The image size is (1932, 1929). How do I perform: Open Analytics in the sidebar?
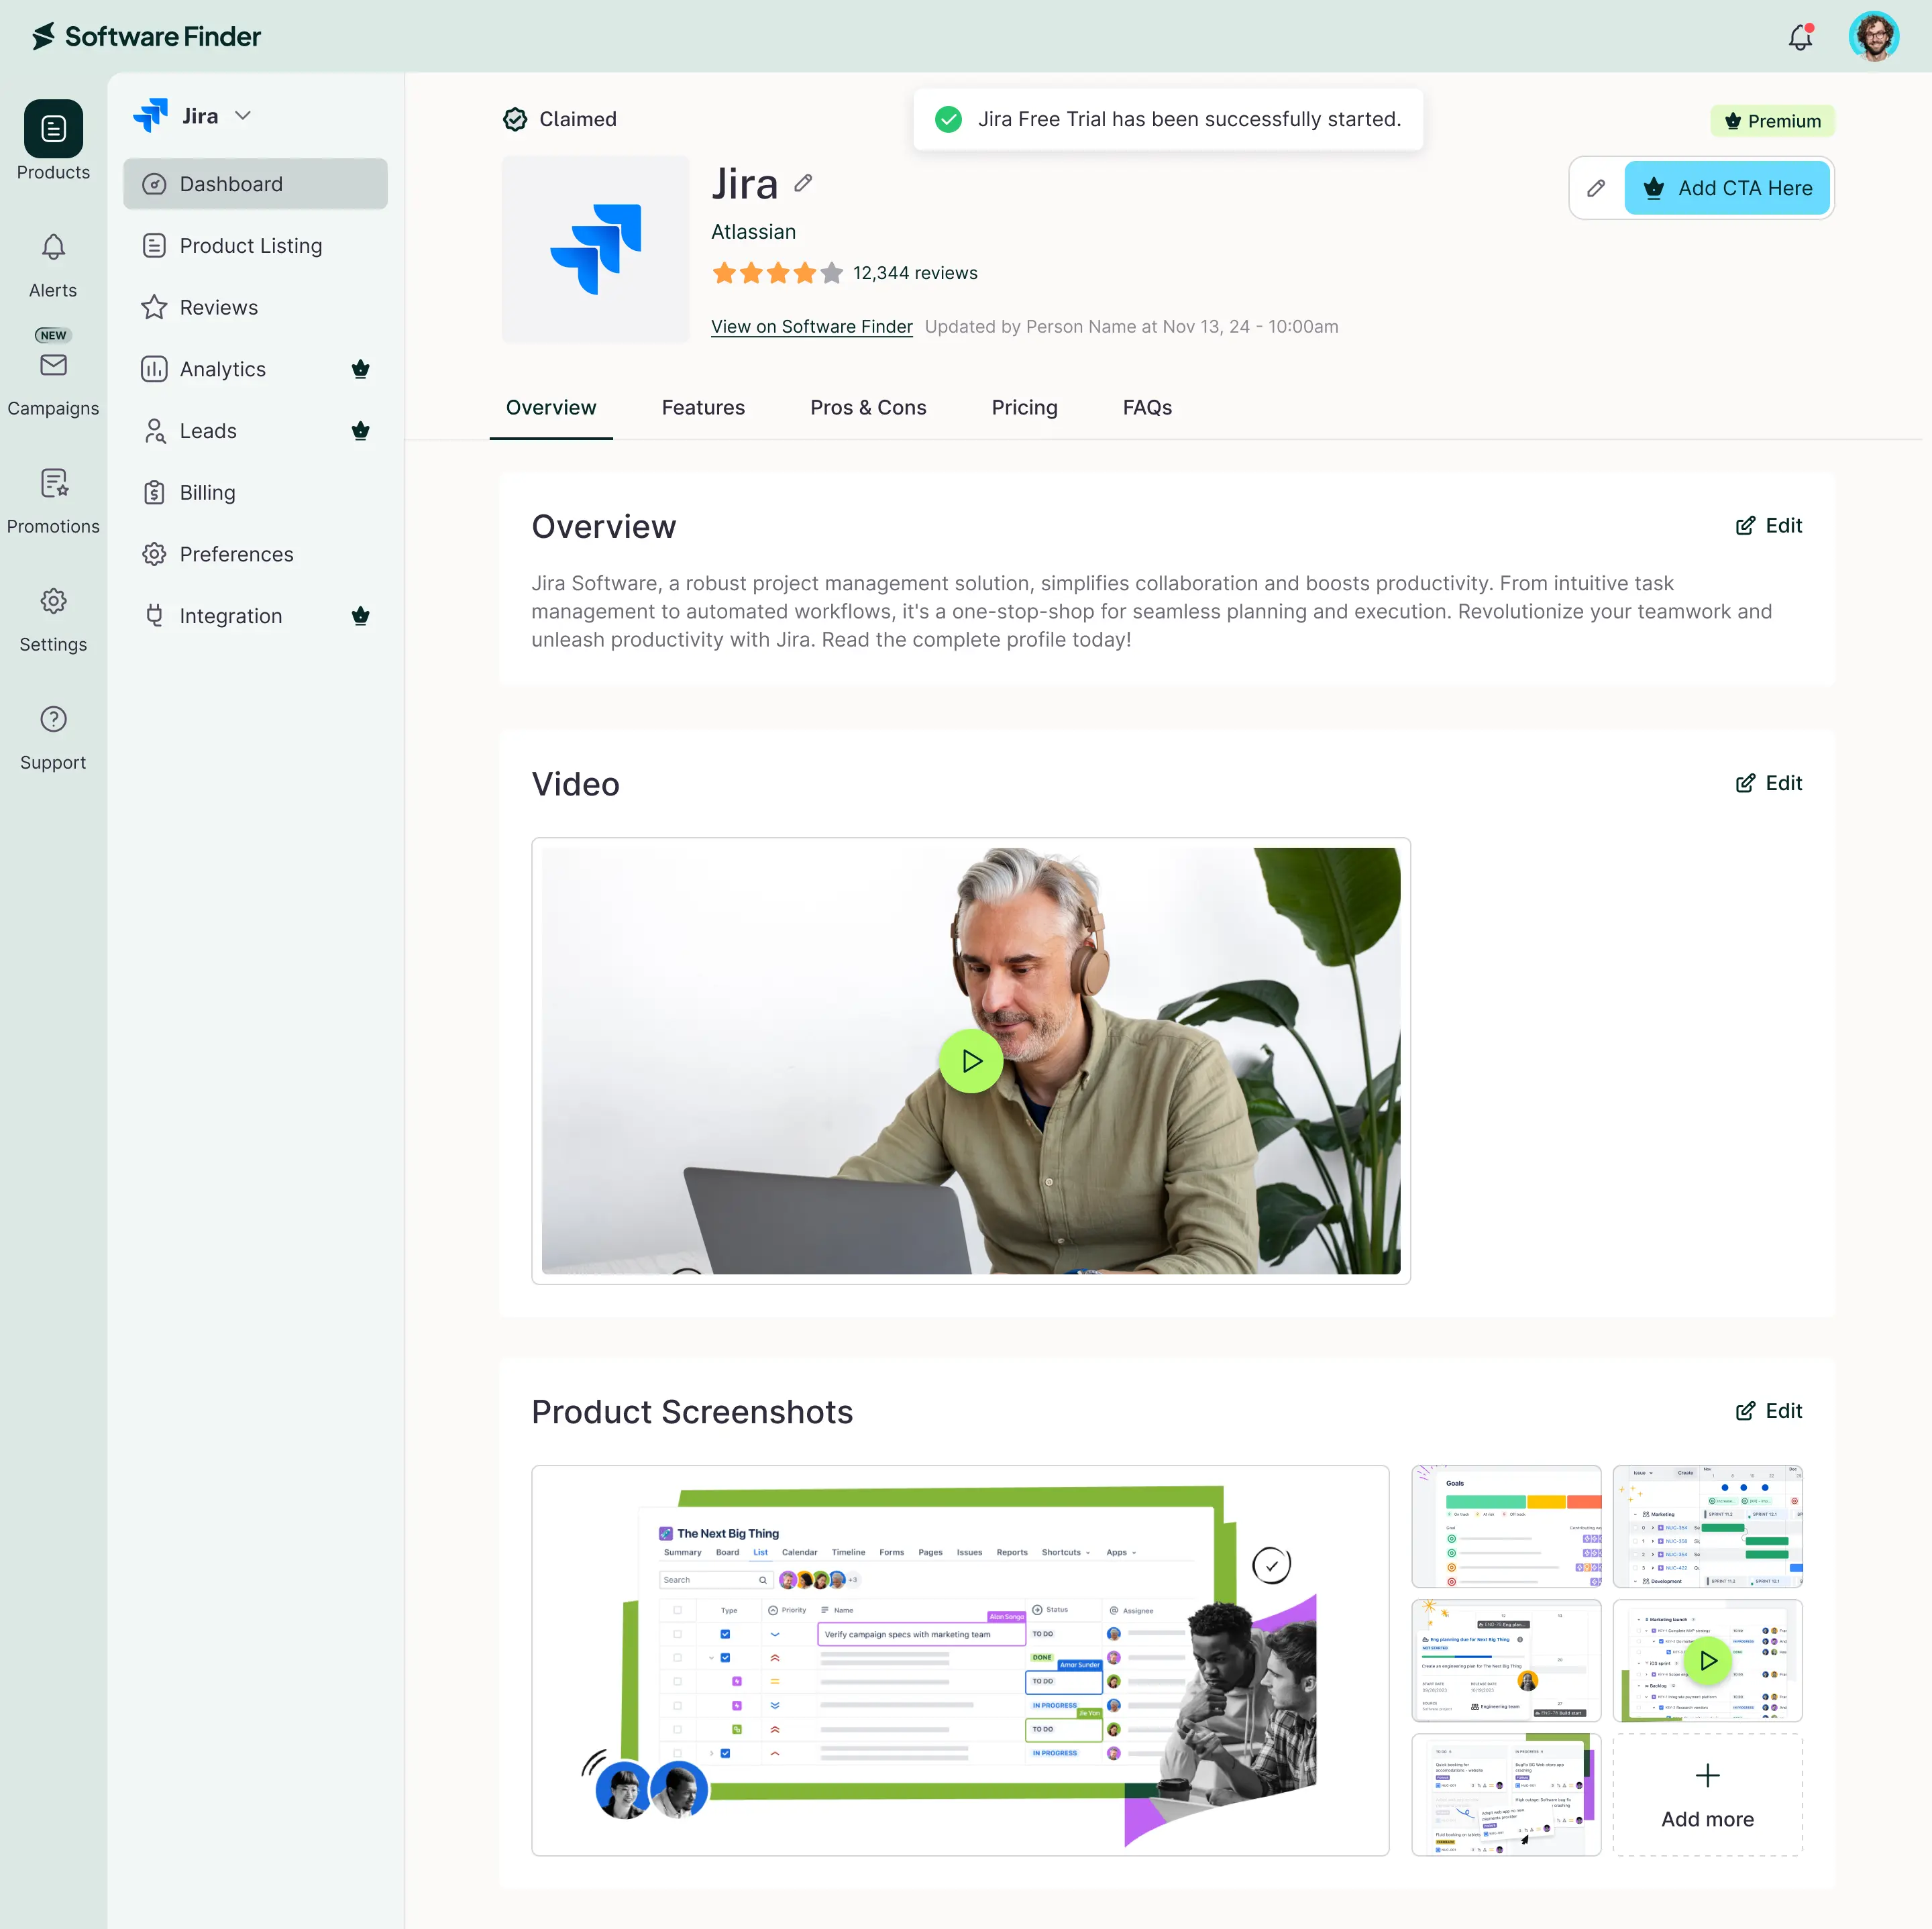coord(255,369)
